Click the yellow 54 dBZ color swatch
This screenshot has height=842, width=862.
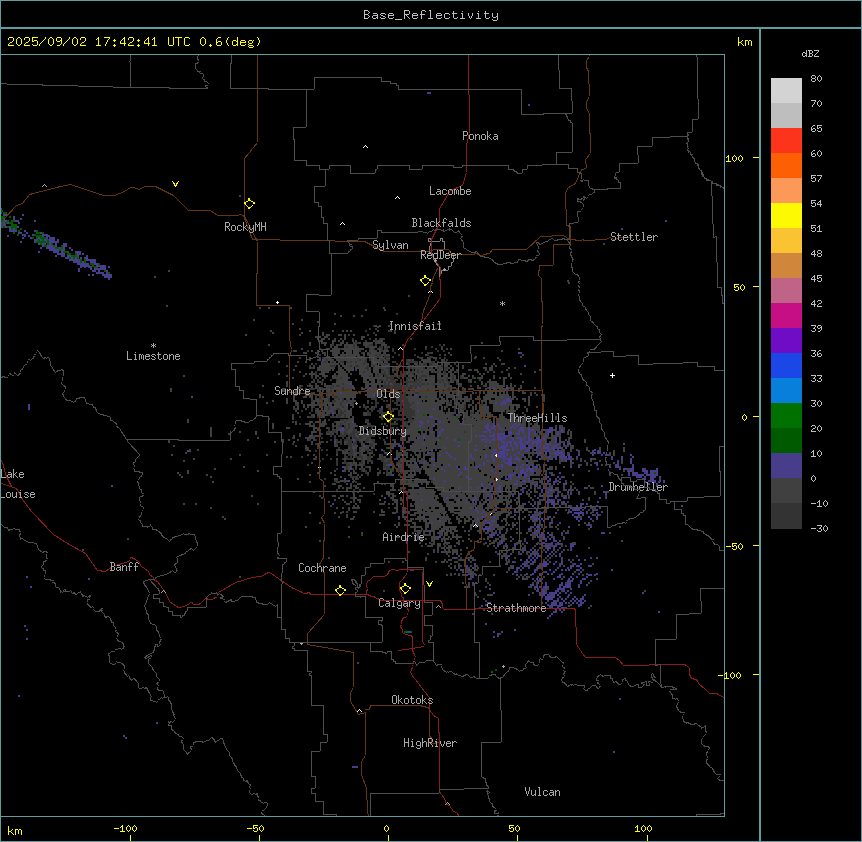pos(786,215)
